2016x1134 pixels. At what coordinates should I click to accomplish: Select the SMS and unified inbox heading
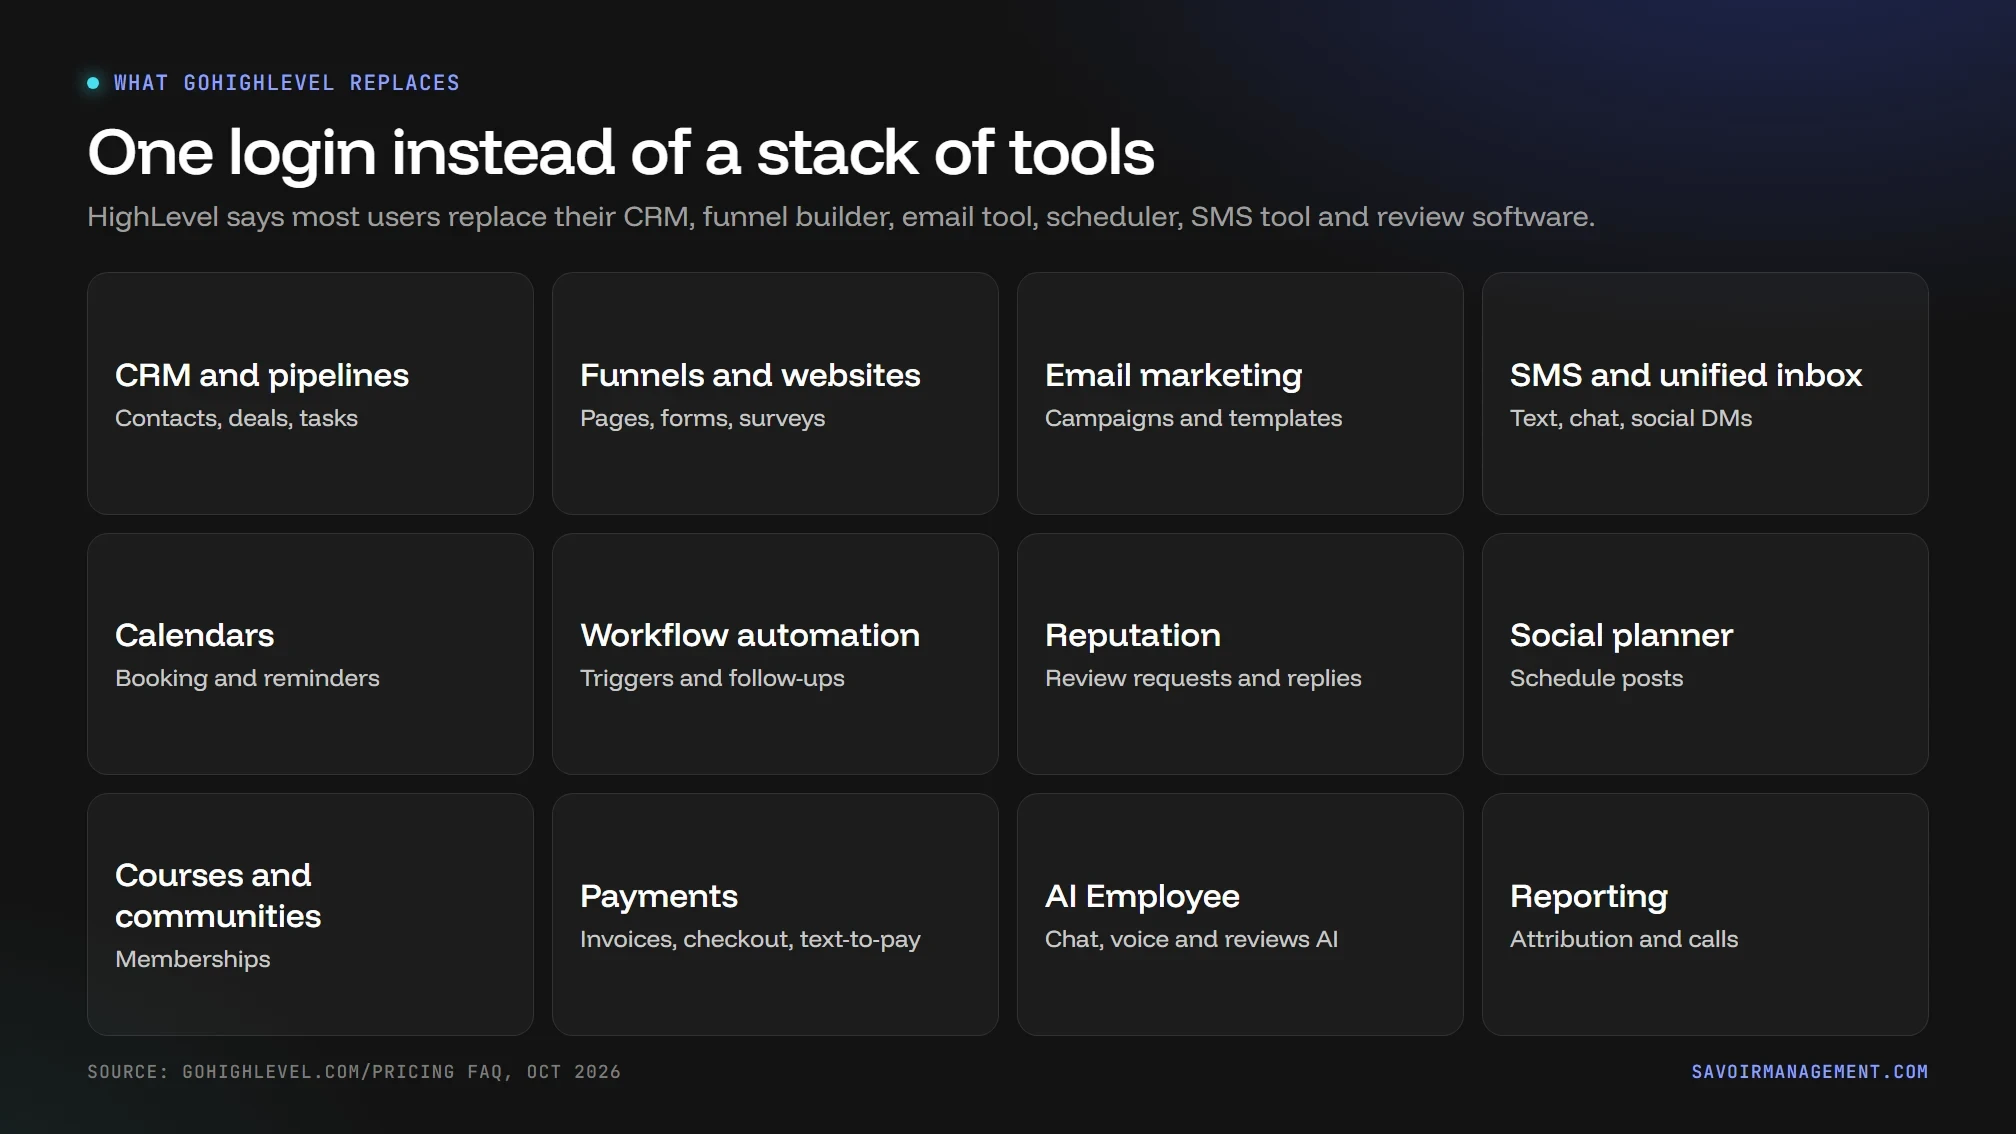click(1686, 375)
